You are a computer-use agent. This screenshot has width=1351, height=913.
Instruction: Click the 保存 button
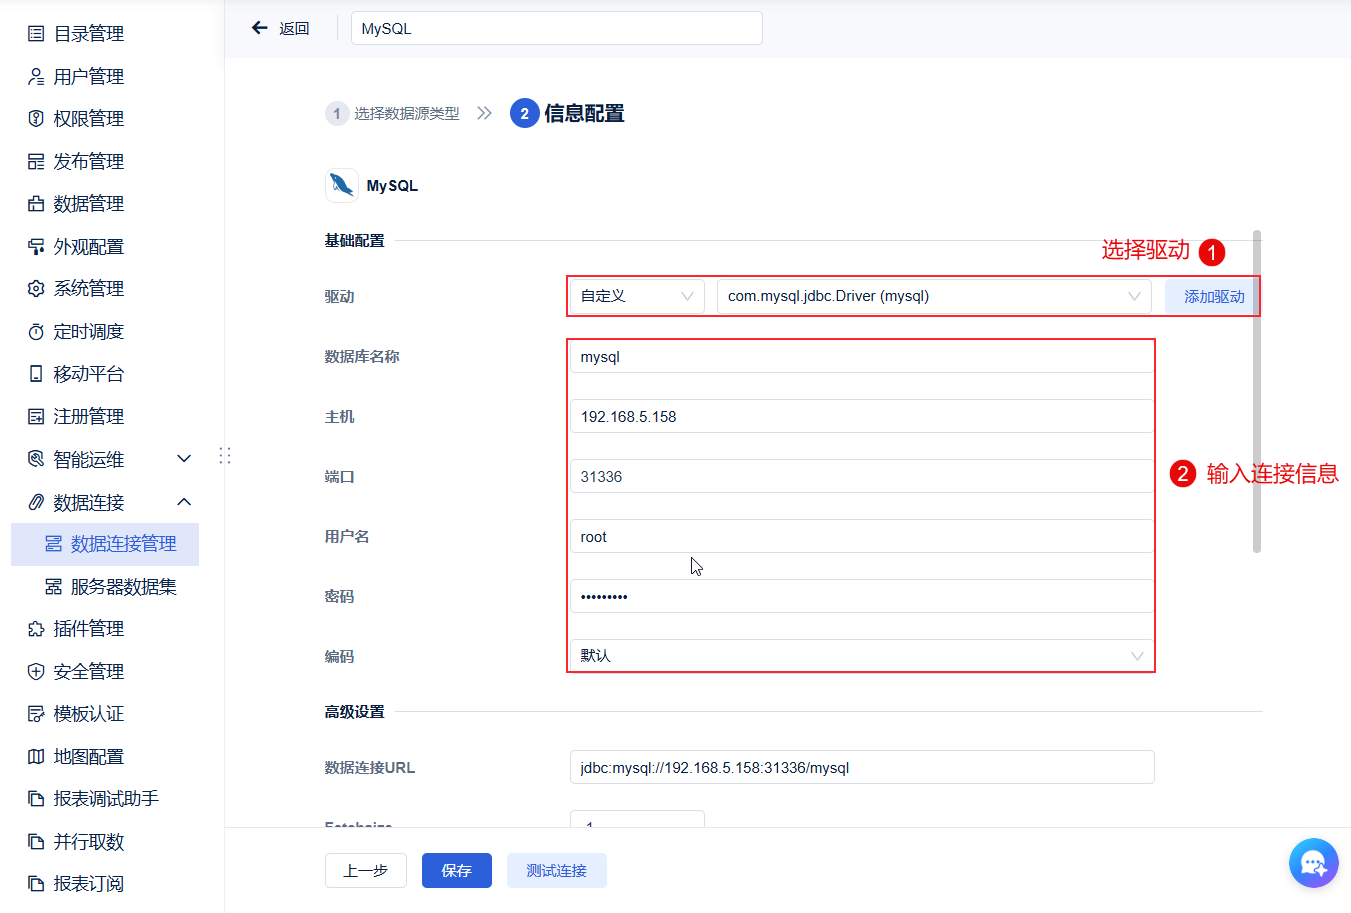coord(457,871)
